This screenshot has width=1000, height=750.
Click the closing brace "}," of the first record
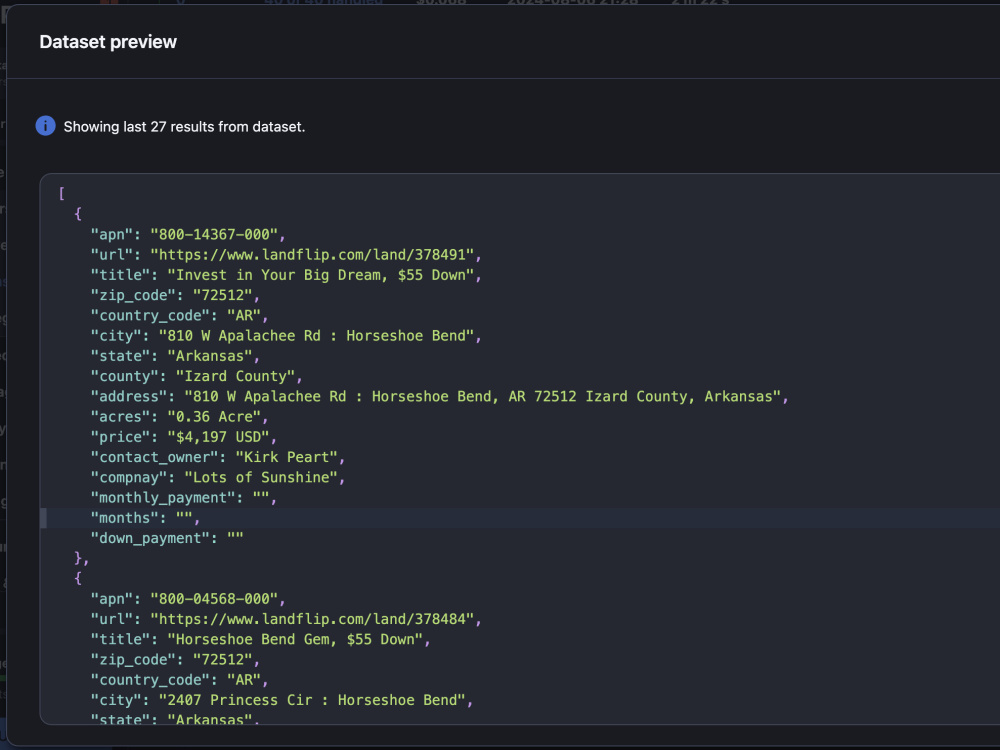pyautogui.click(x=82, y=559)
